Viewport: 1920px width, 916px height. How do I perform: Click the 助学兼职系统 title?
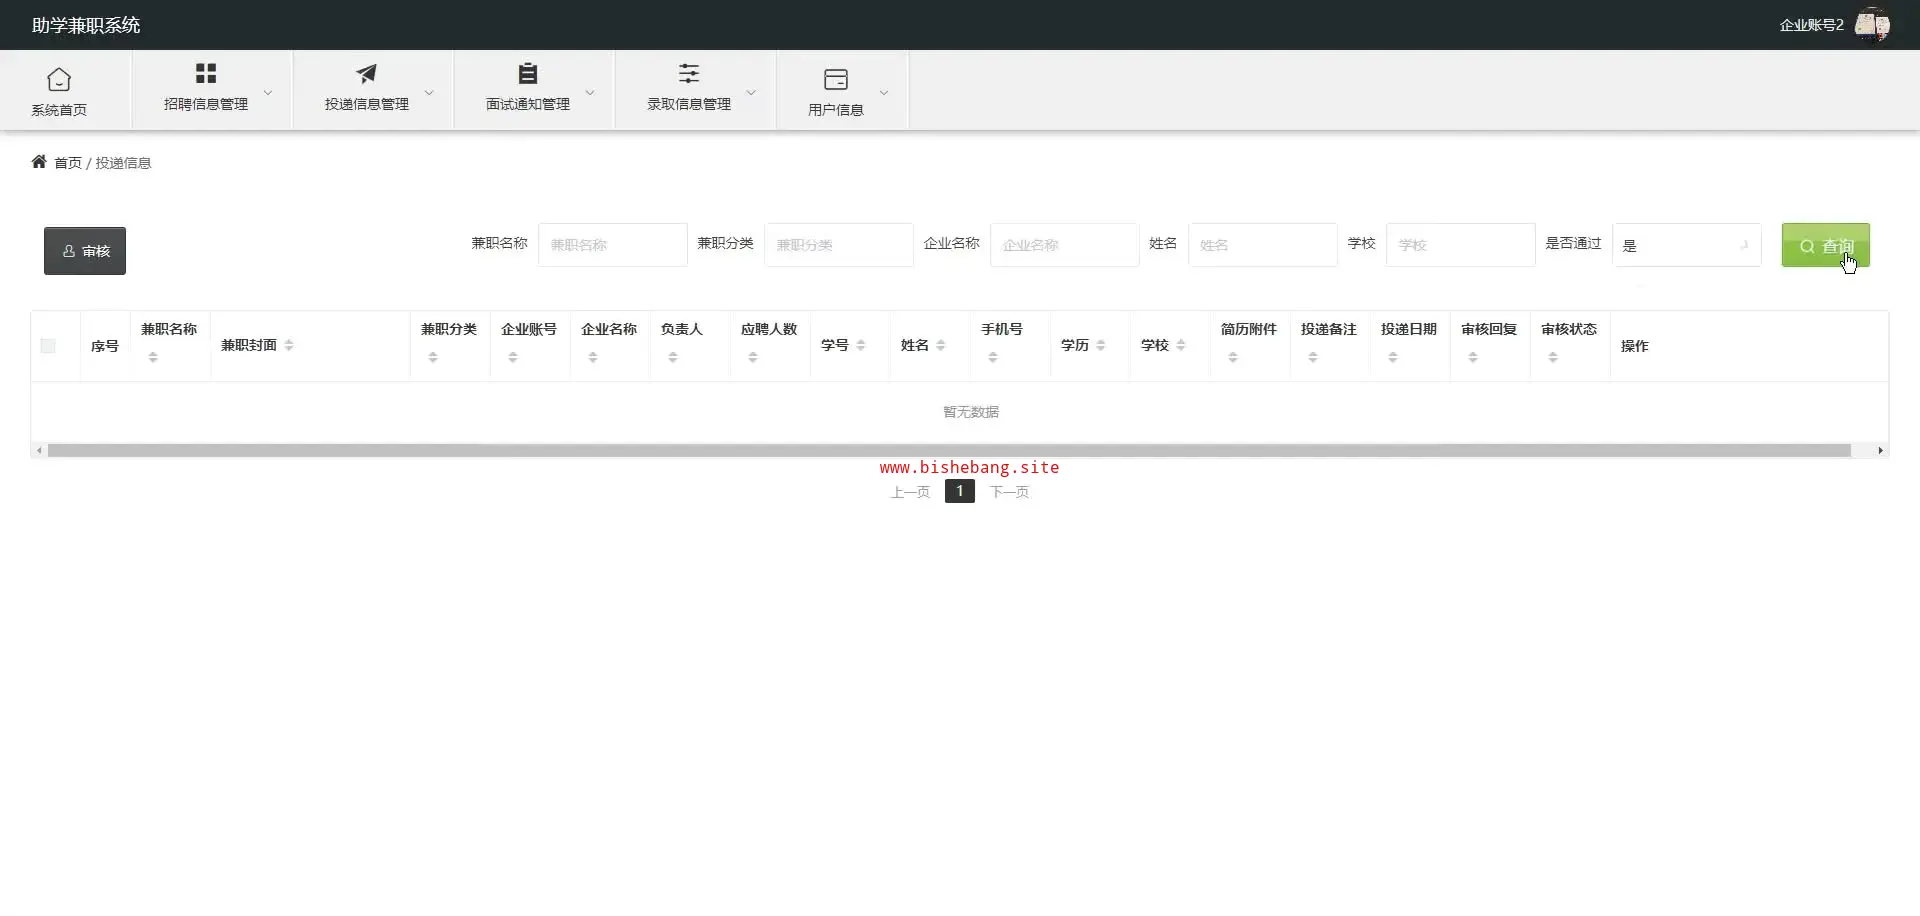86,25
